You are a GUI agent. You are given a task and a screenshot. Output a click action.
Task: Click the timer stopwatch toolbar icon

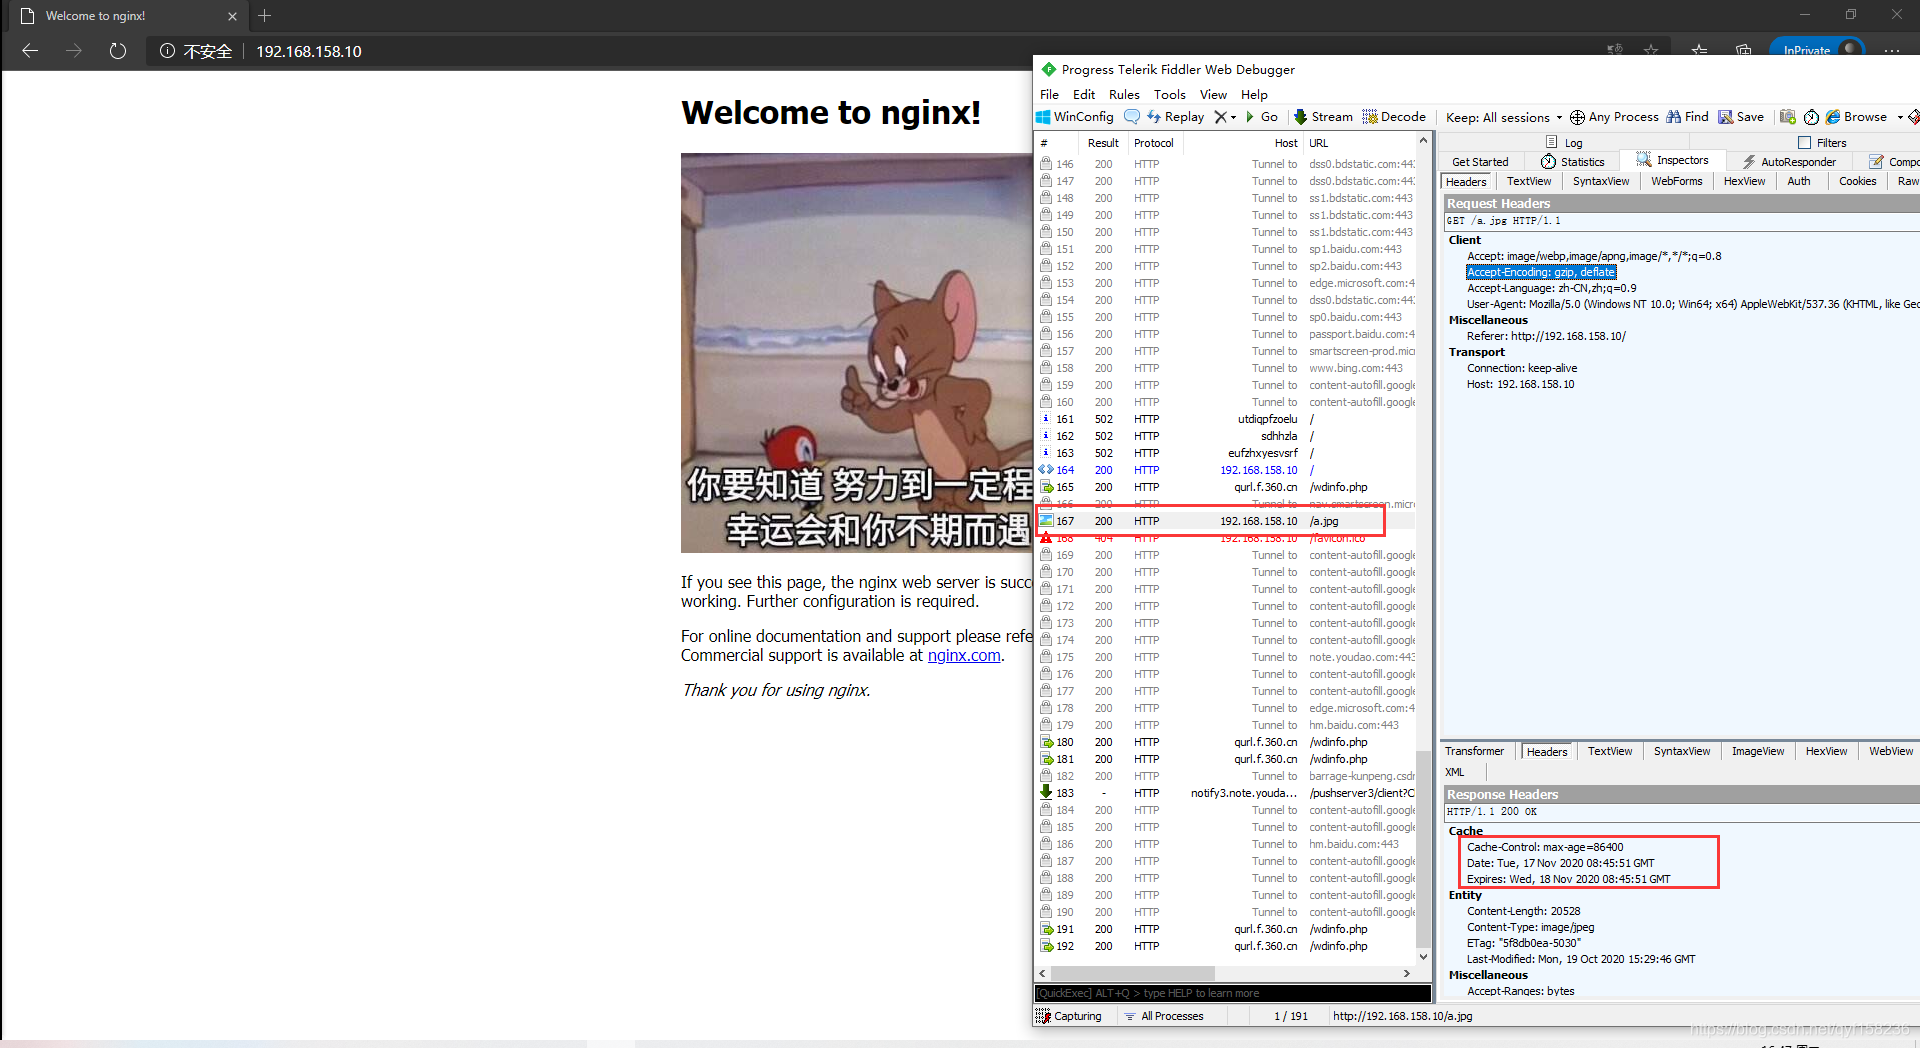[x=1811, y=117]
